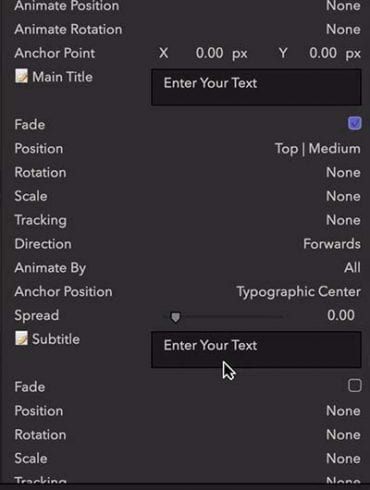Open the Typographic Center anchor dropdown
This screenshot has height=490, width=370.
click(299, 292)
